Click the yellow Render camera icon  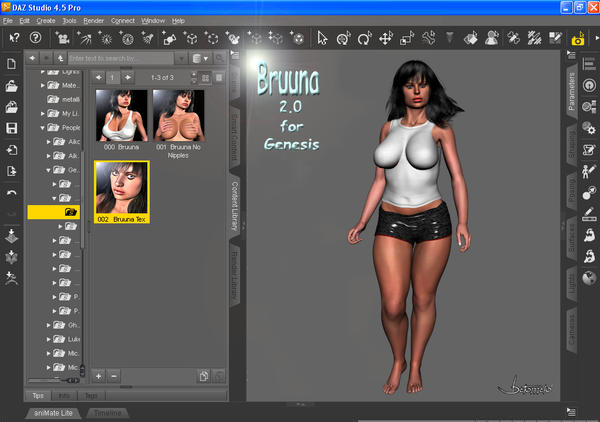pyautogui.click(x=578, y=38)
